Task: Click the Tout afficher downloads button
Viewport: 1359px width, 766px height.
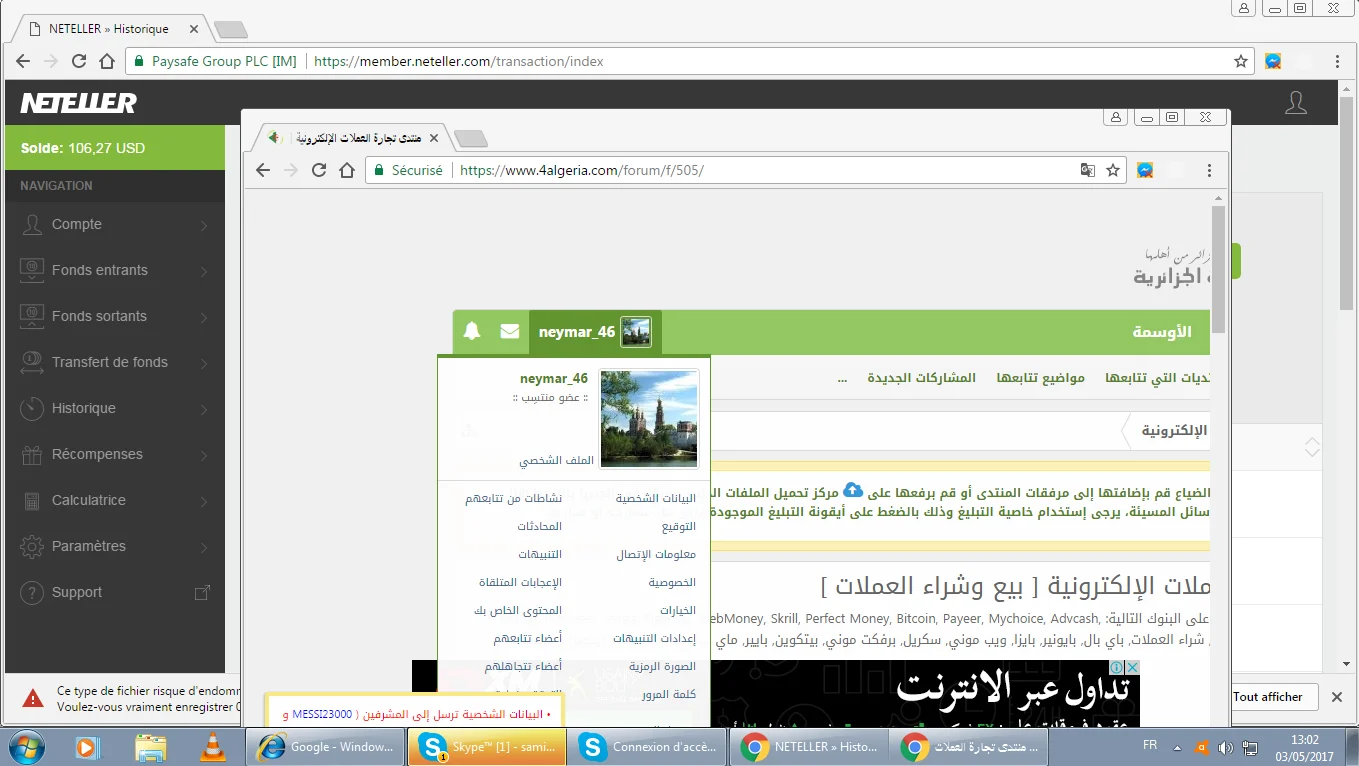Action: pos(1267,697)
